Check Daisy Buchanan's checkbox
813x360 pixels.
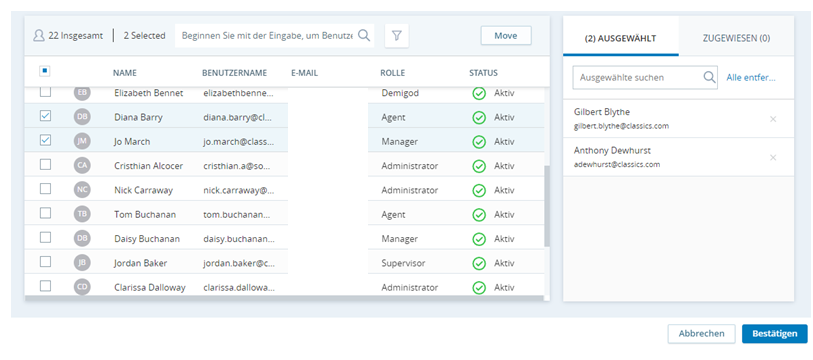[x=46, y=237]
